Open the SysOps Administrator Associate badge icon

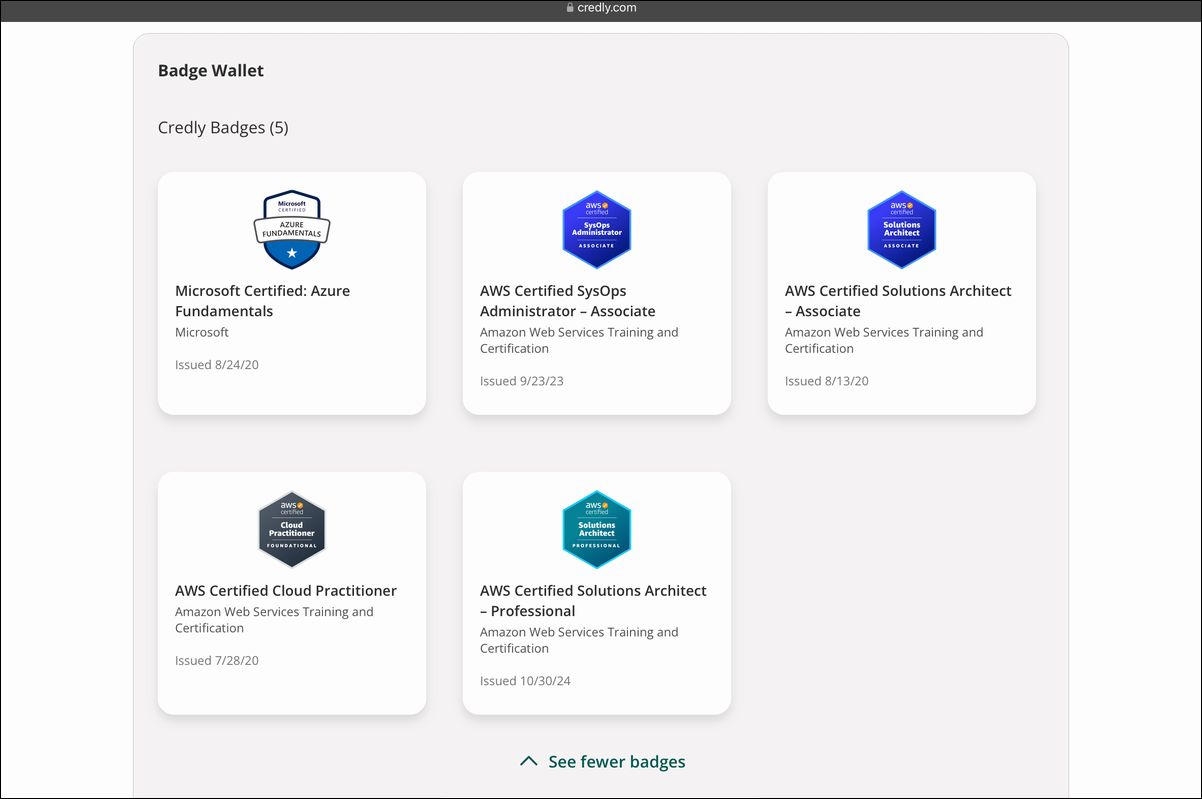pos(596,230)
